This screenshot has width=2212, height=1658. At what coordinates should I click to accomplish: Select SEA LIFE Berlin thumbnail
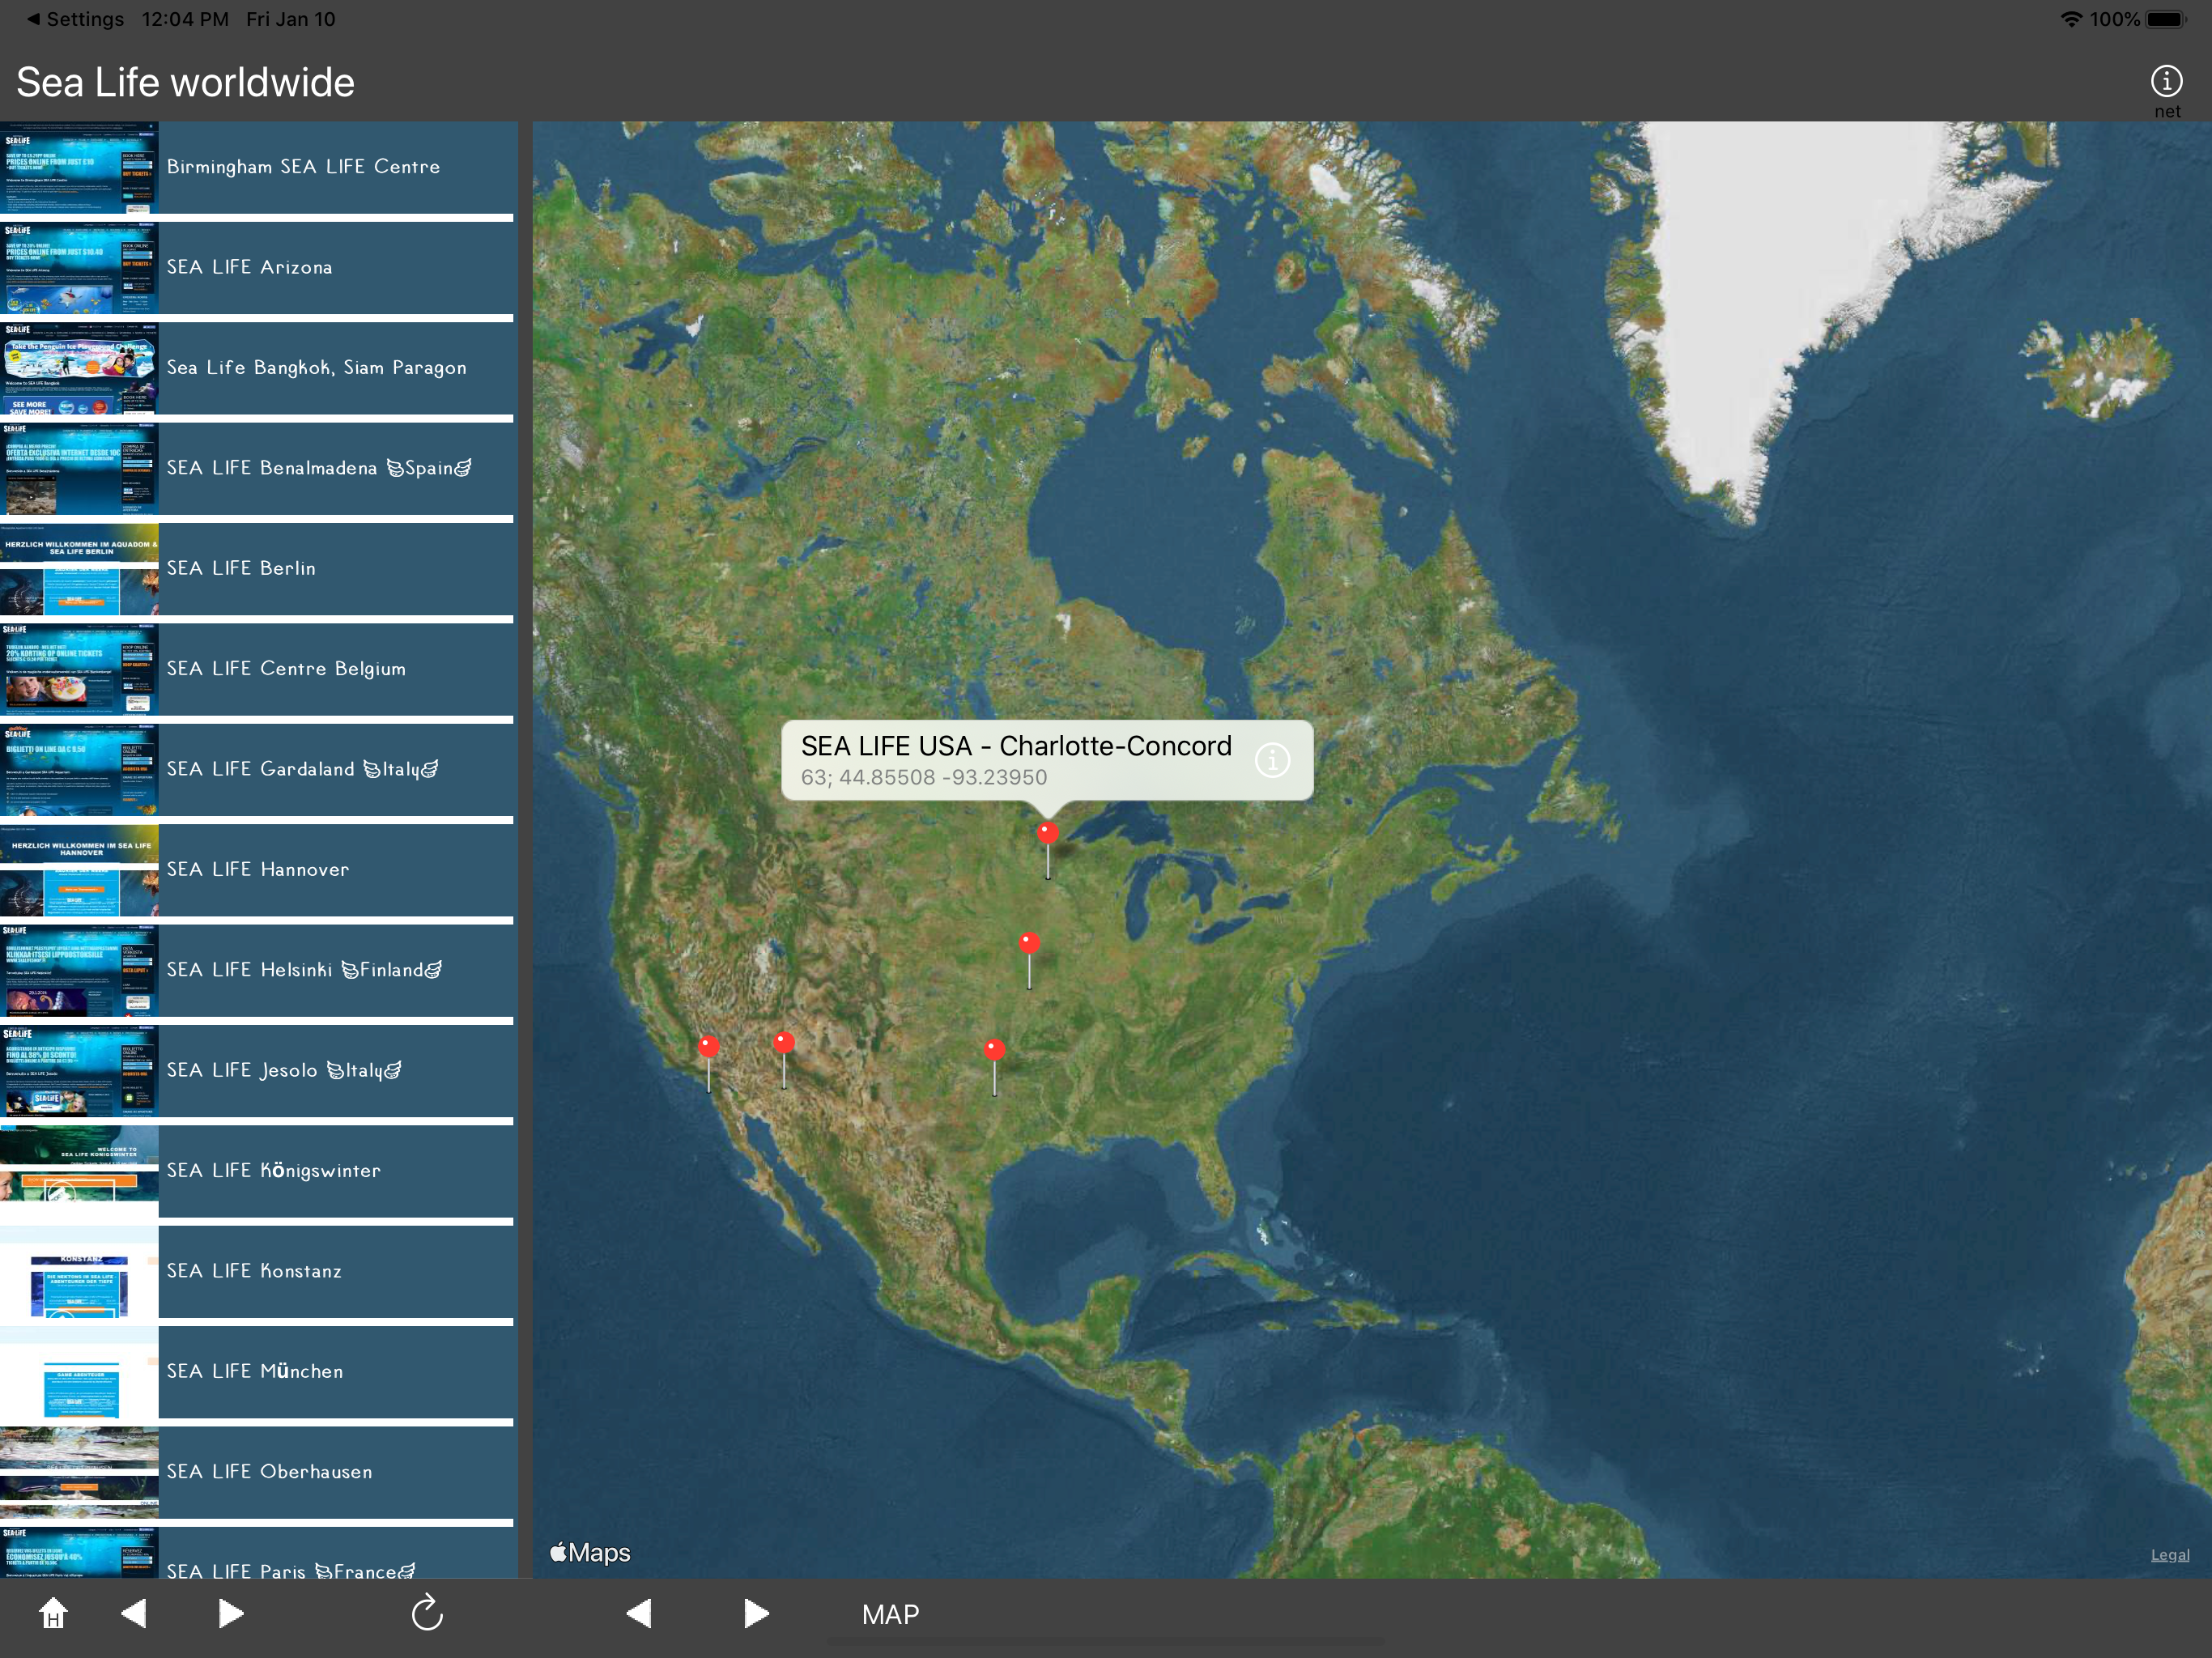79,569
